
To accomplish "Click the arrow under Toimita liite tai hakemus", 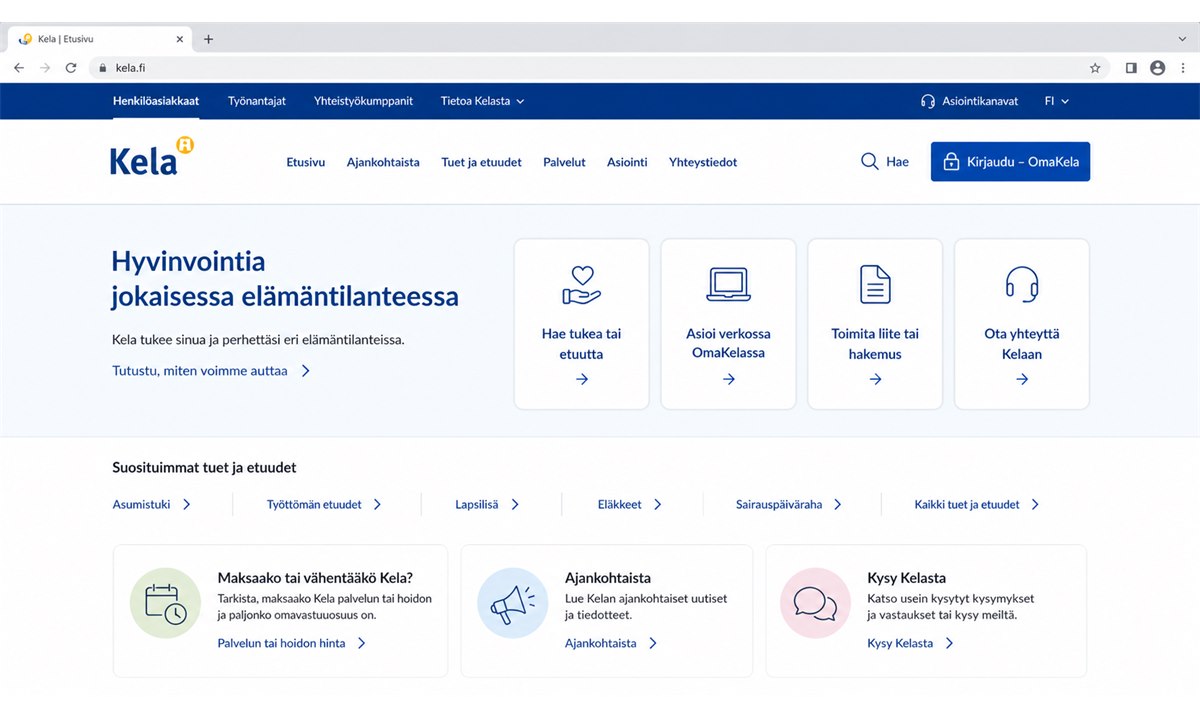I will [875, 379].
